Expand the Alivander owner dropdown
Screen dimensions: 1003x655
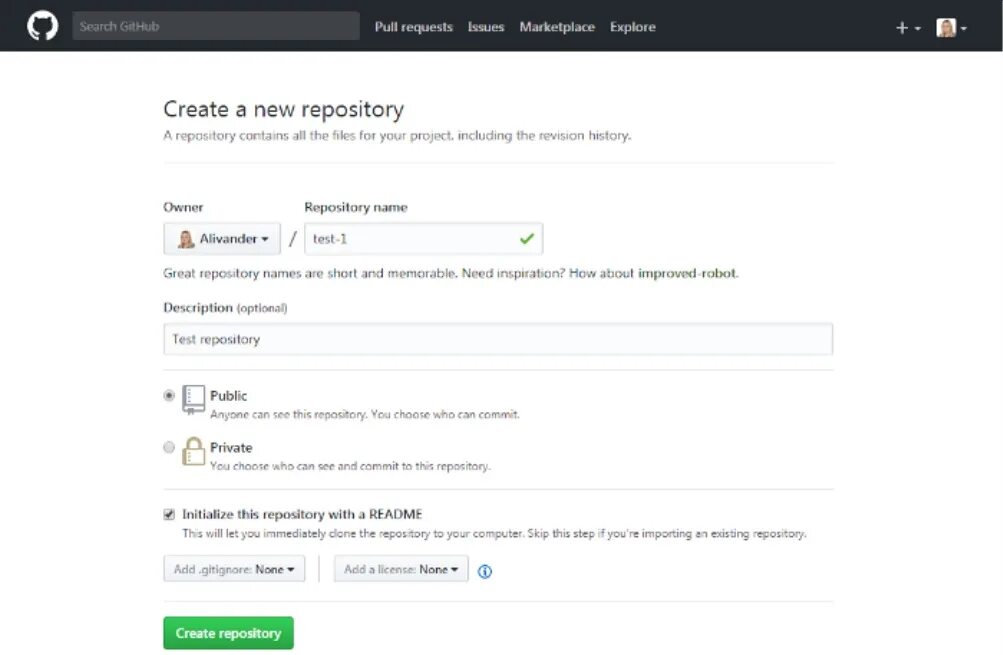coord(222,239)
